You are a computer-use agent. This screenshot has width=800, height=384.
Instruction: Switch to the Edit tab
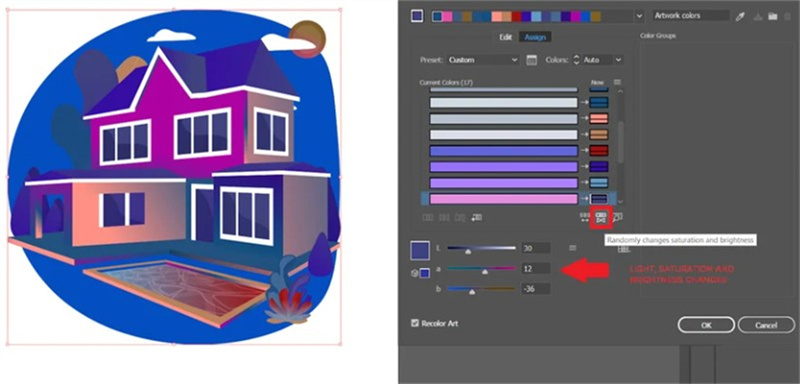click(x=505, y=37)
